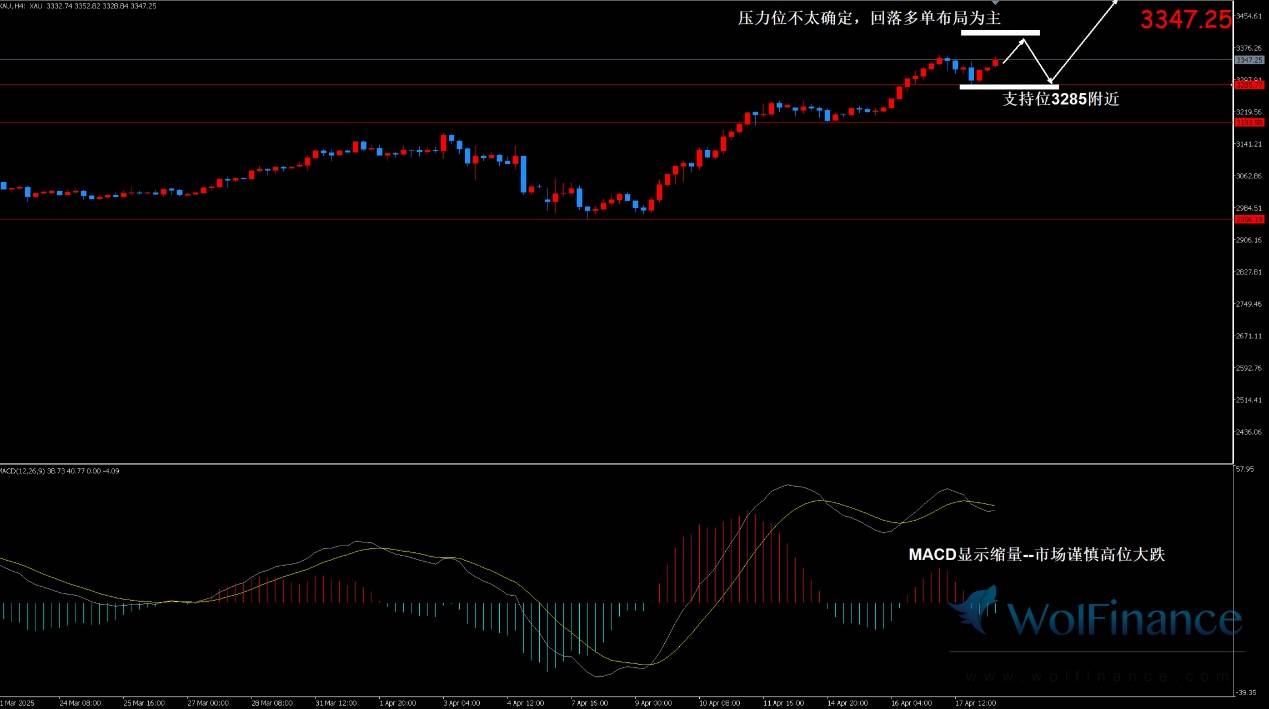Select the upper white resistance bar
The height and width of the screenshot is (709, 1269).
[1000, 33]
